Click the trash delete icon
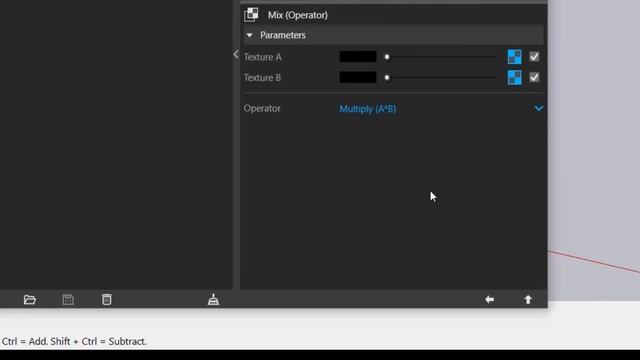 [x=107, y=299]
